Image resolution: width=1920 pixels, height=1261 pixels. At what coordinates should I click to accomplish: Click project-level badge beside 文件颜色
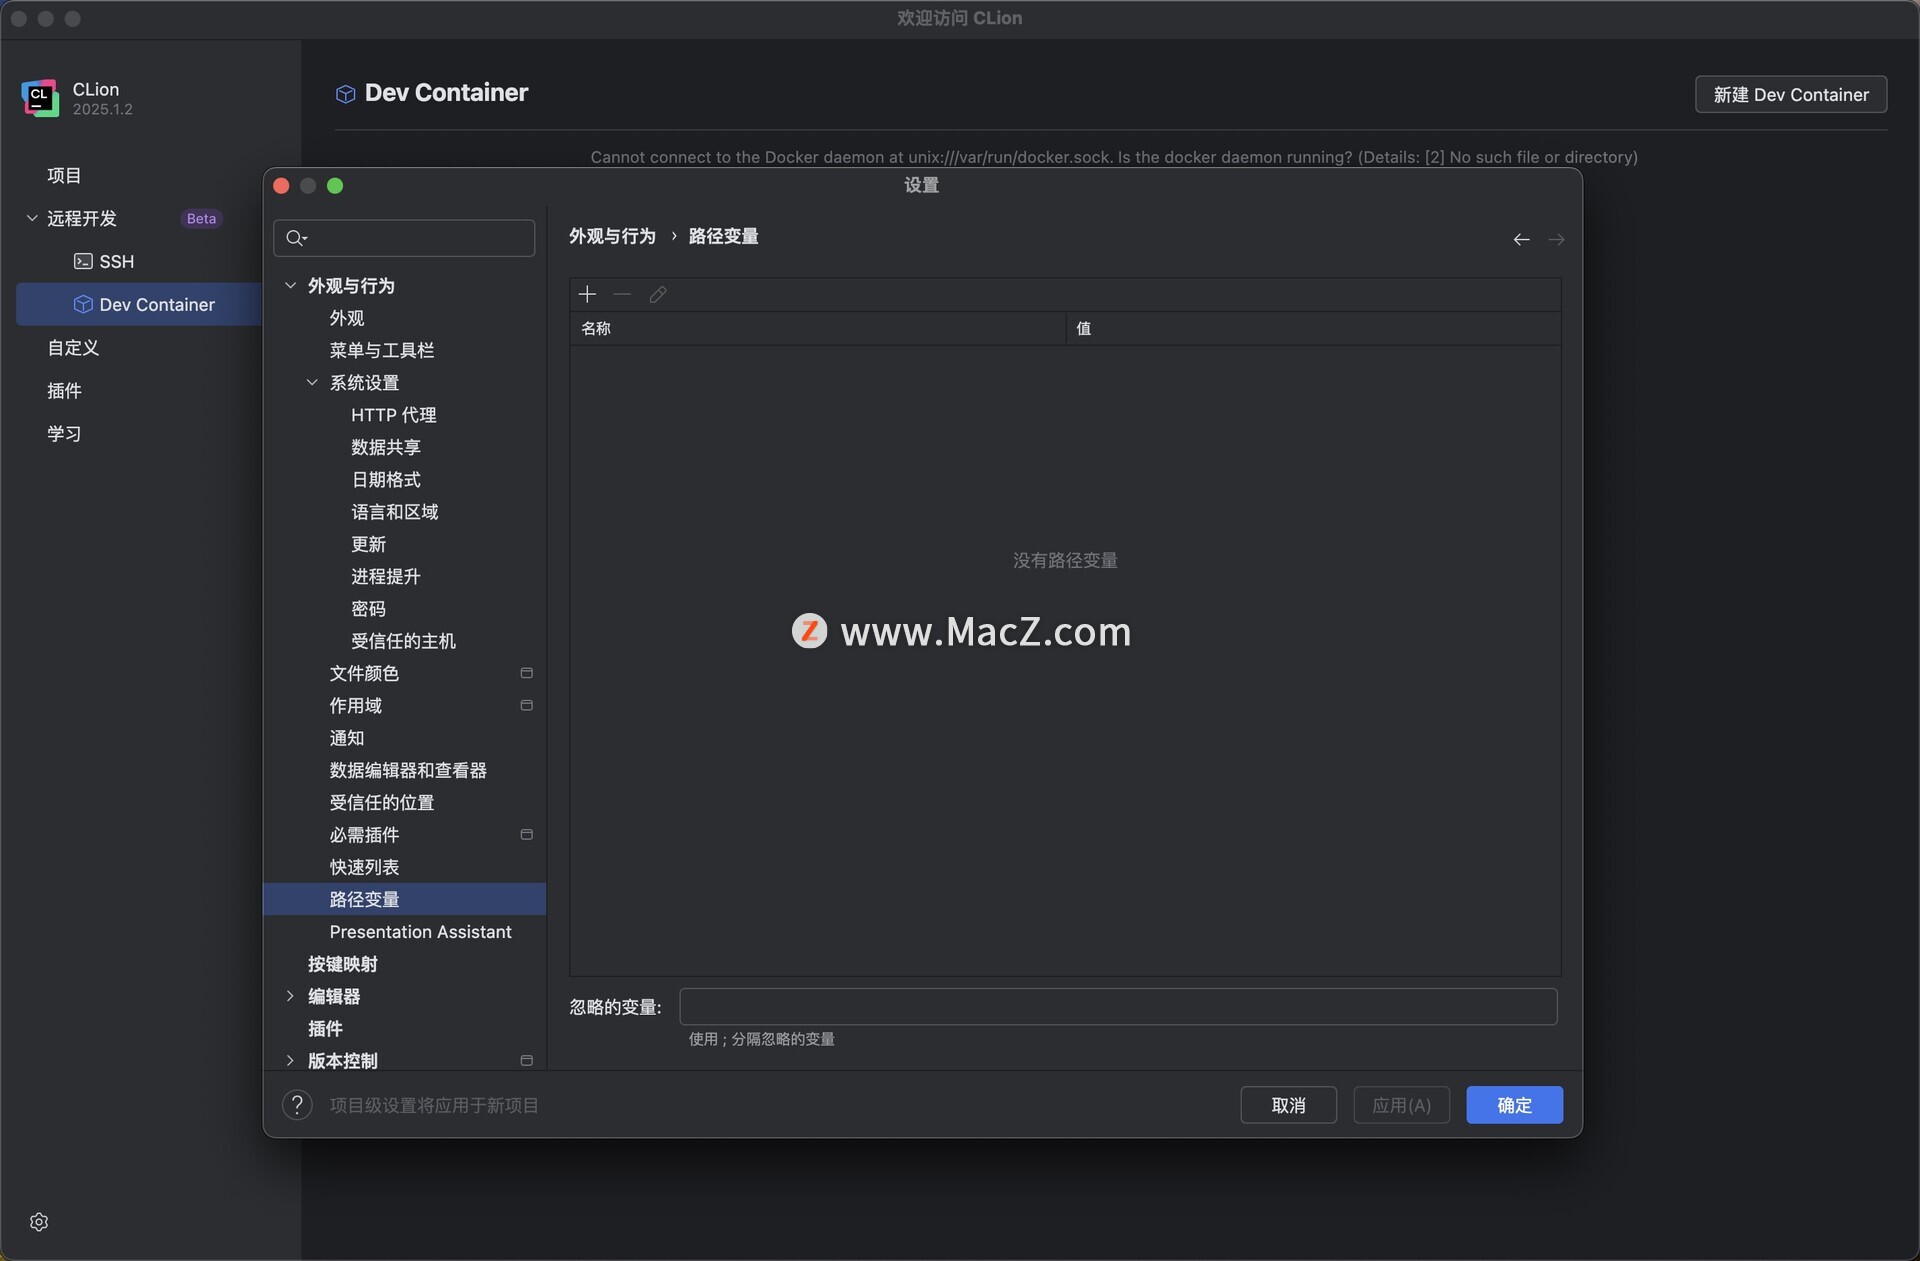(527, 673)
